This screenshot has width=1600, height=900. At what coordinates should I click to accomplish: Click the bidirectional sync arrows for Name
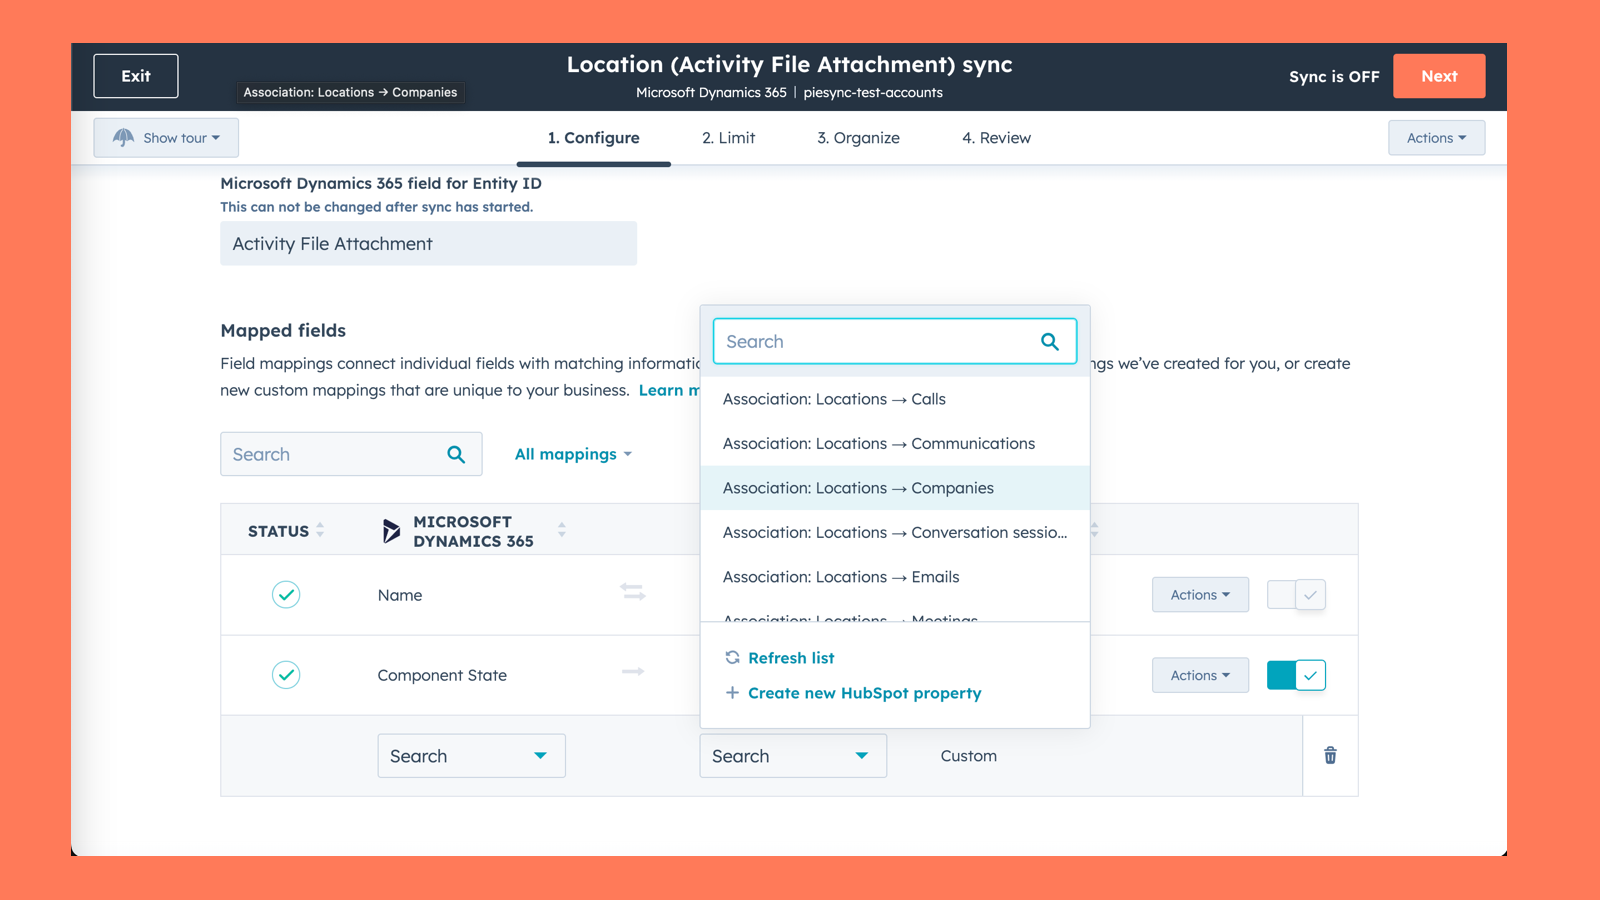tap(633, 592)
